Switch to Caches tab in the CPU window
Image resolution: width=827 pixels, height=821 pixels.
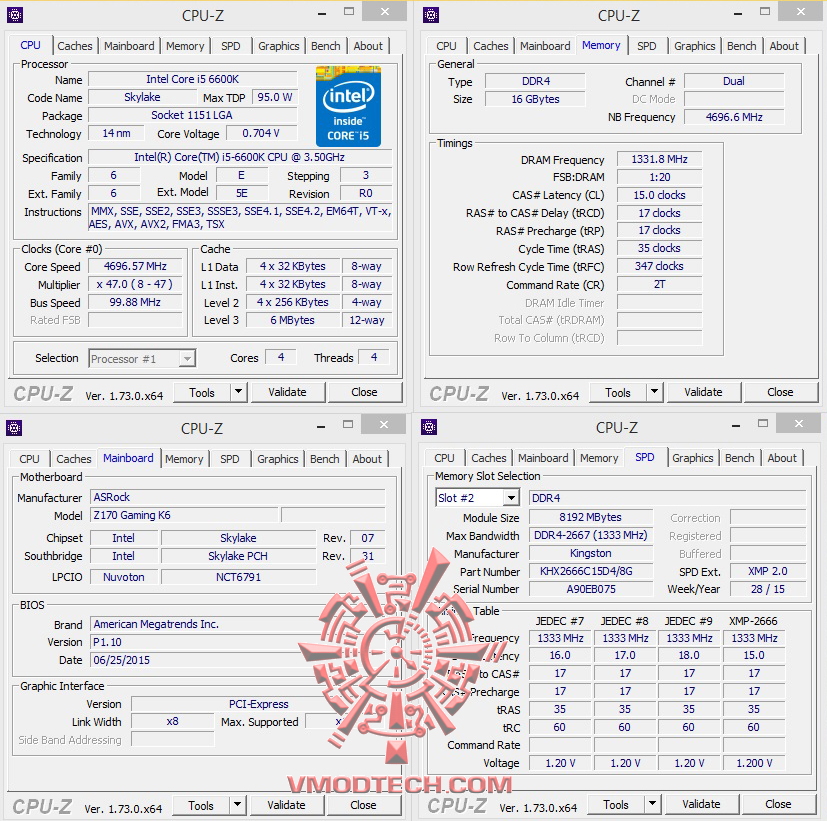tap(74, 46)
